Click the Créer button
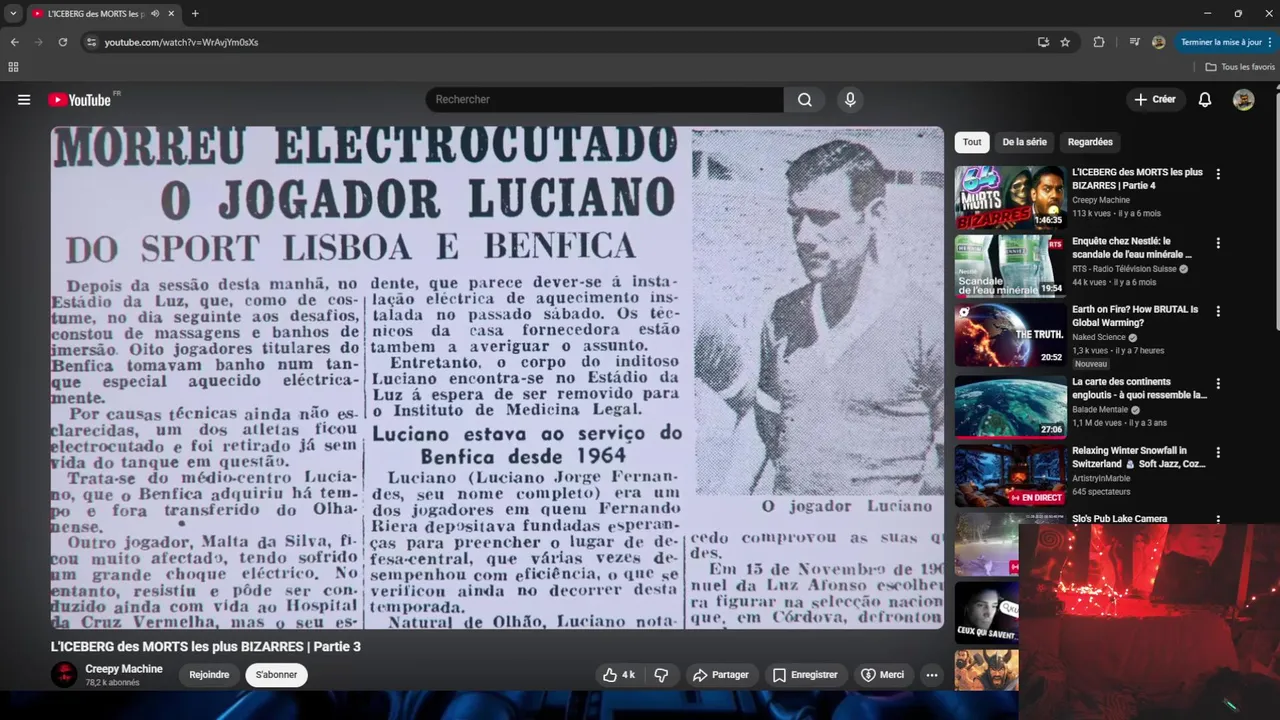Screen dimensions: 1280x720 click(x=1155, y=100)
